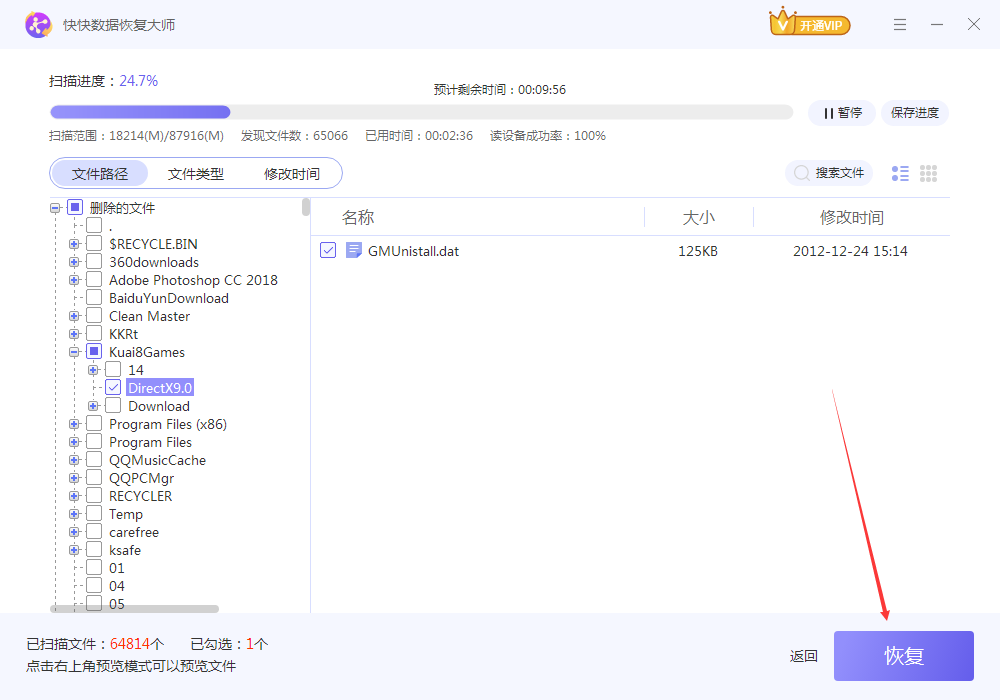
Task: Collapse the Kuai8Games folder node
Action: (x=74, y=352)
